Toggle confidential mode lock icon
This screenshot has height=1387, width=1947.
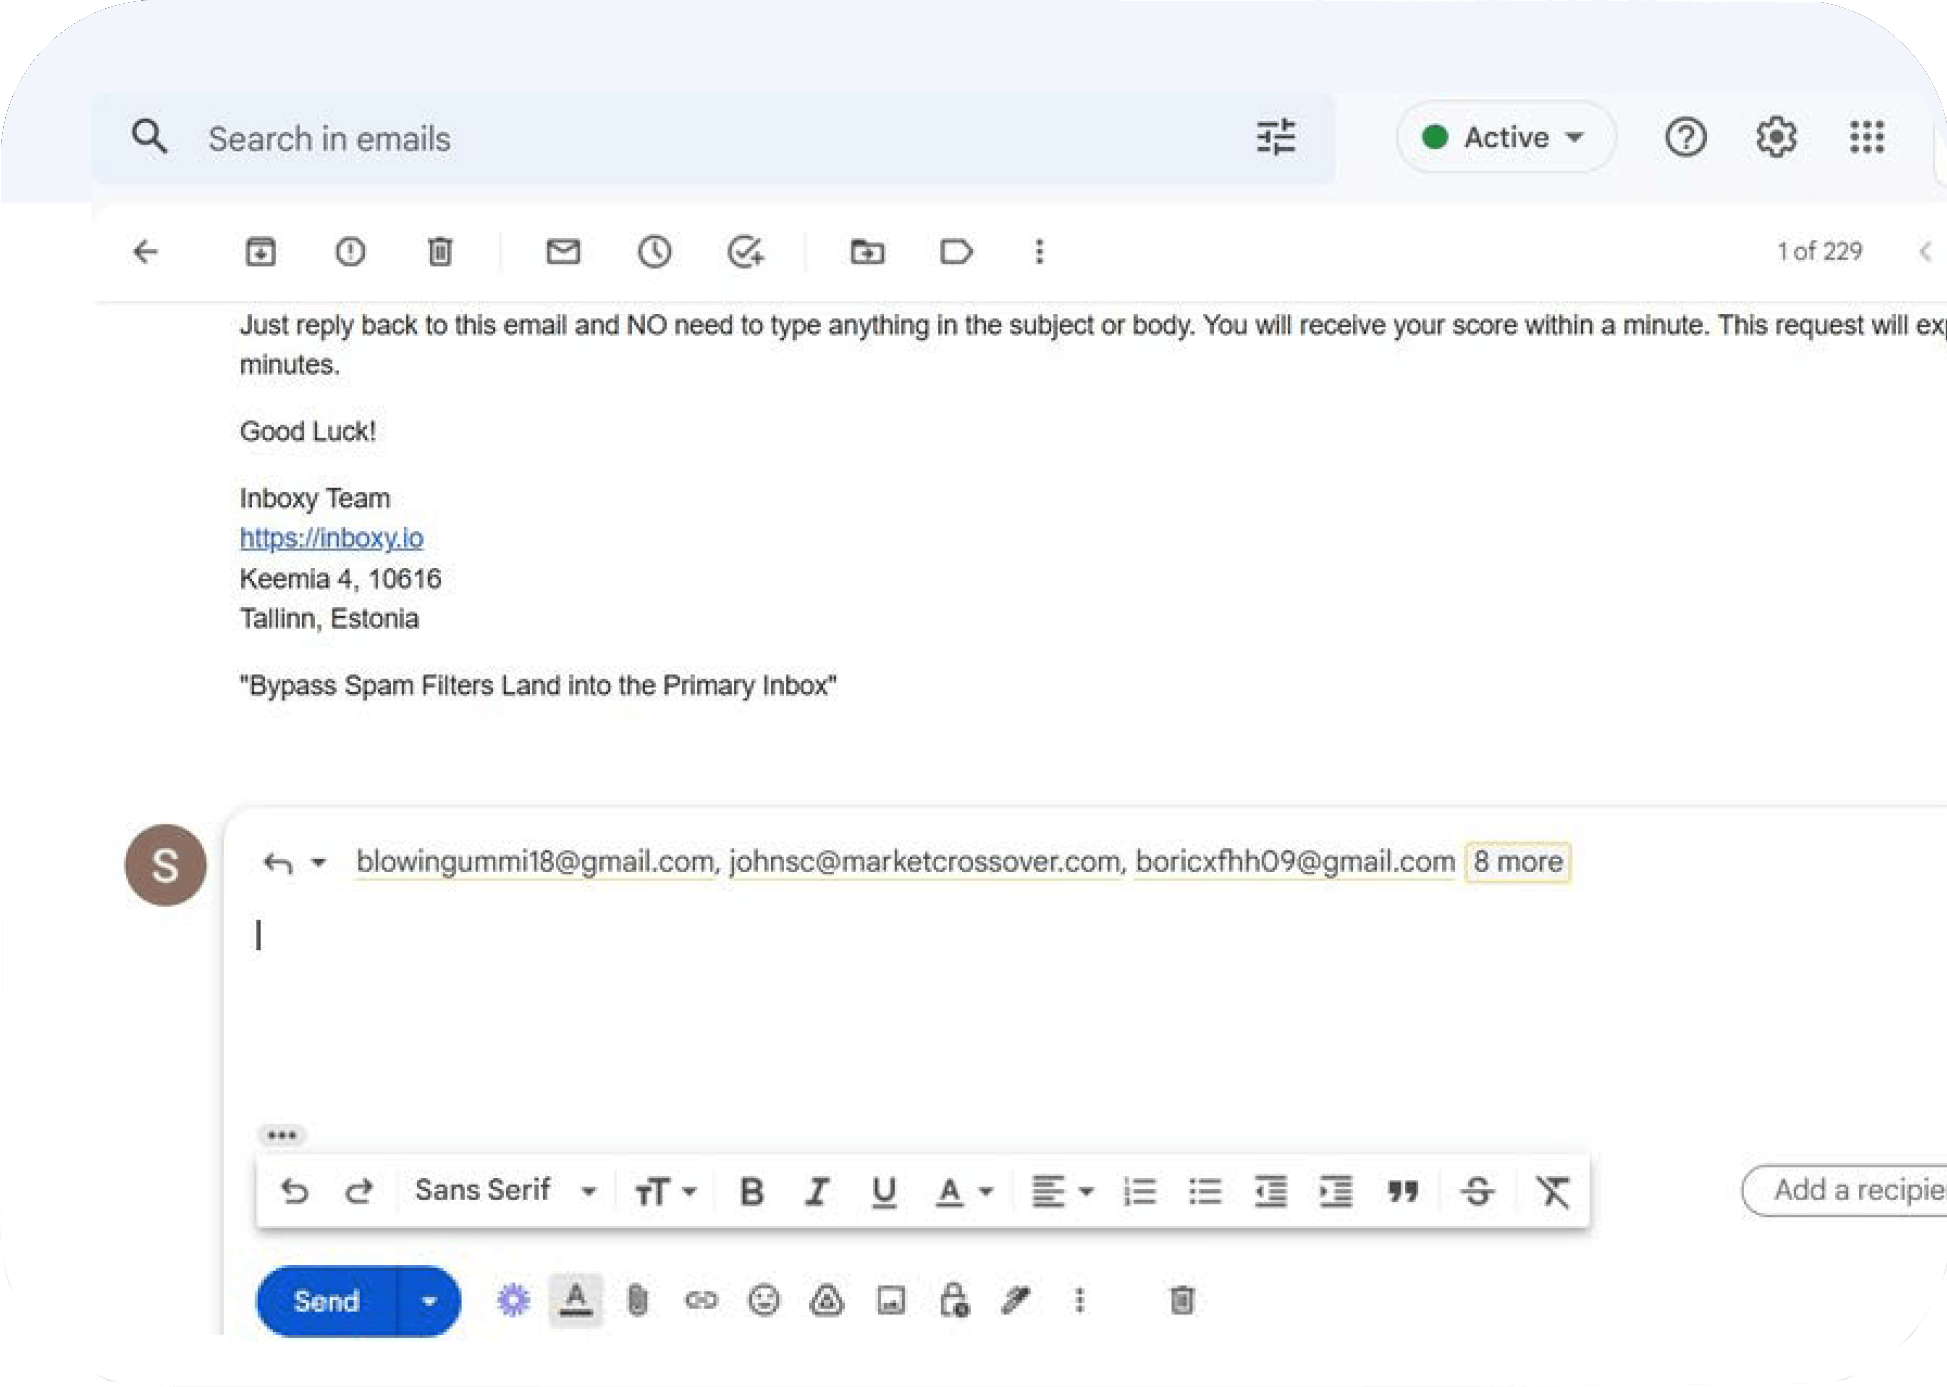click(954, 1300)
